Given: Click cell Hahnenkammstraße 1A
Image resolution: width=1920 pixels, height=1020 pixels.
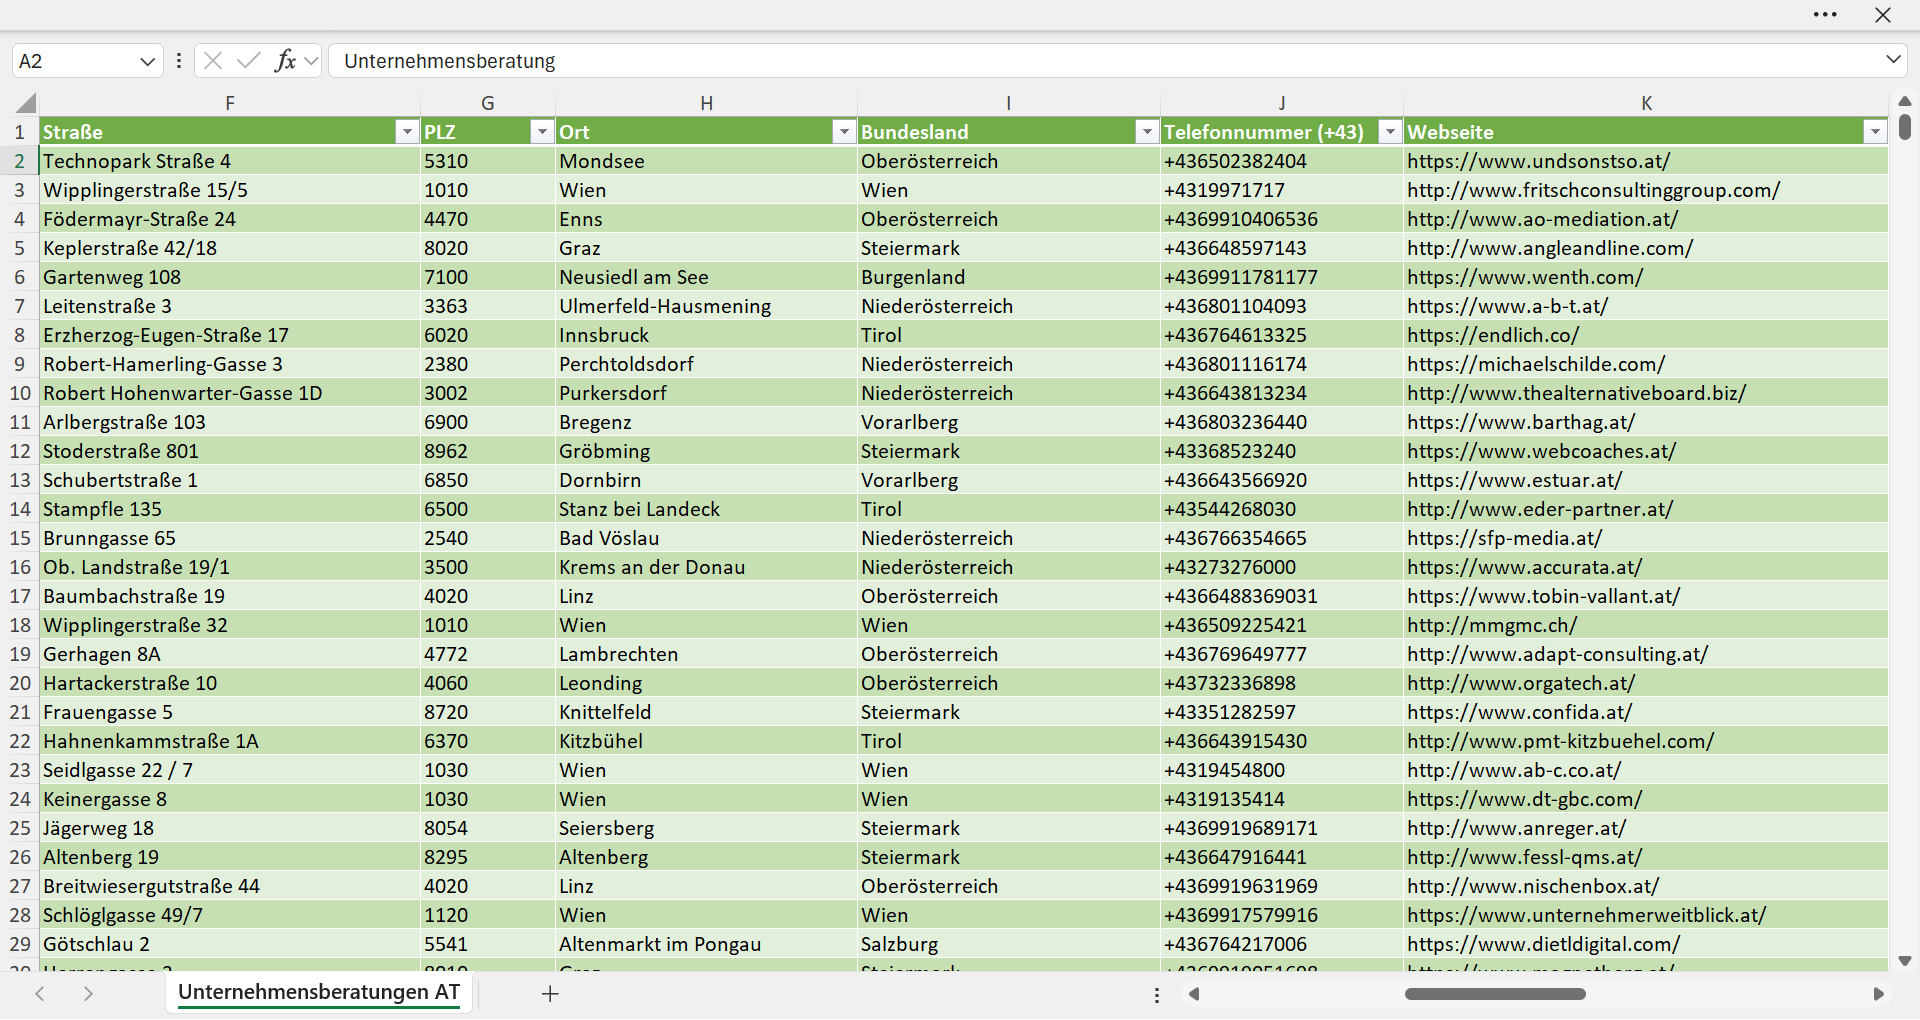Looking at the screenshot, I should pyautogui.click(x=230, y=741).
